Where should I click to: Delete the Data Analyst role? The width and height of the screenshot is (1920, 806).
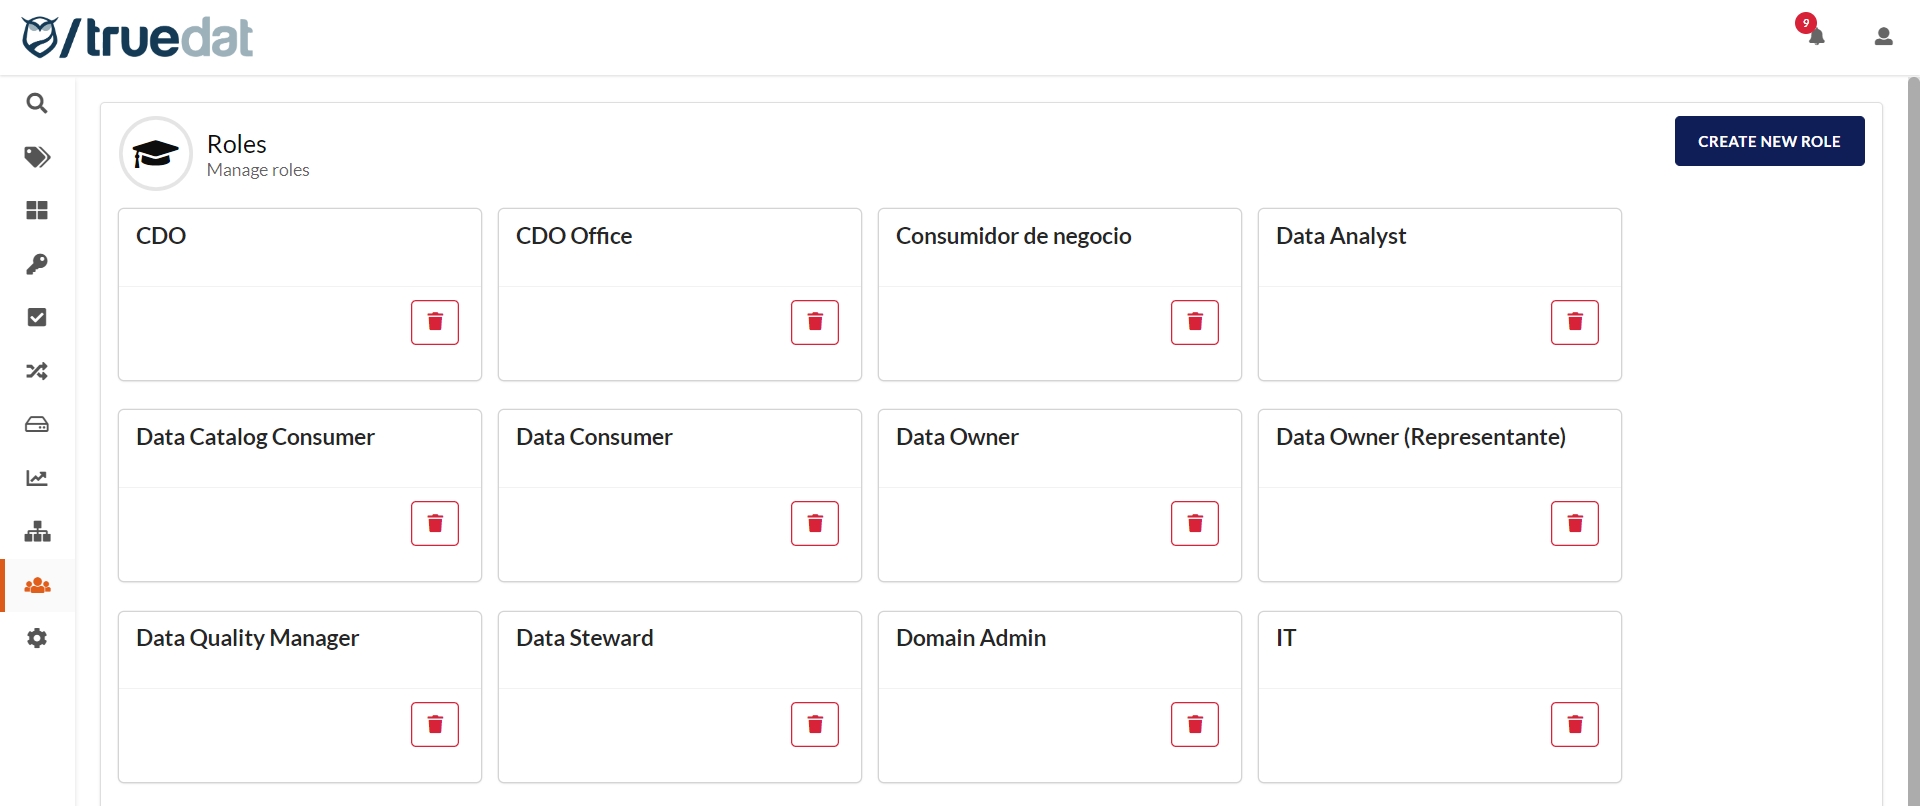click(x=1574, y=322)
